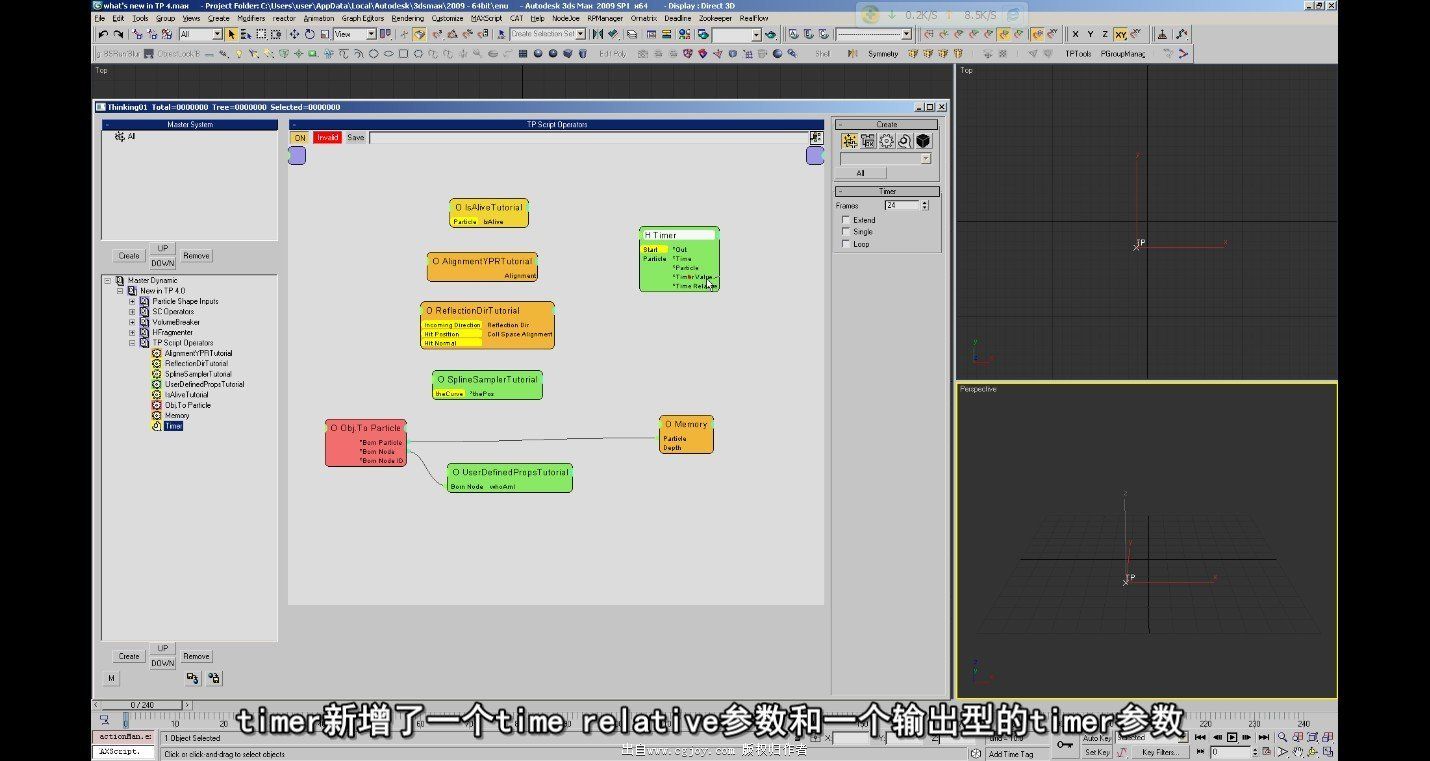
Task: Expand the VolumeBreaker node
Action: click(x=132, y=322)
